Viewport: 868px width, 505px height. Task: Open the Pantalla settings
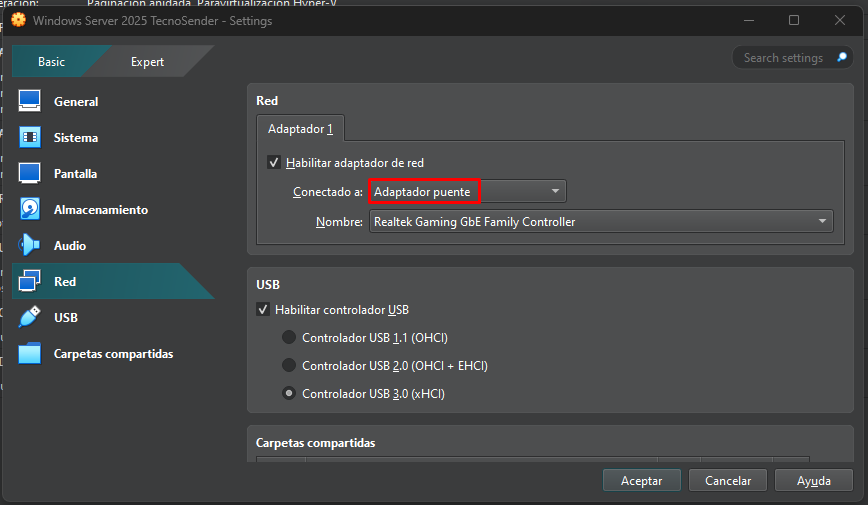point(75,174)
